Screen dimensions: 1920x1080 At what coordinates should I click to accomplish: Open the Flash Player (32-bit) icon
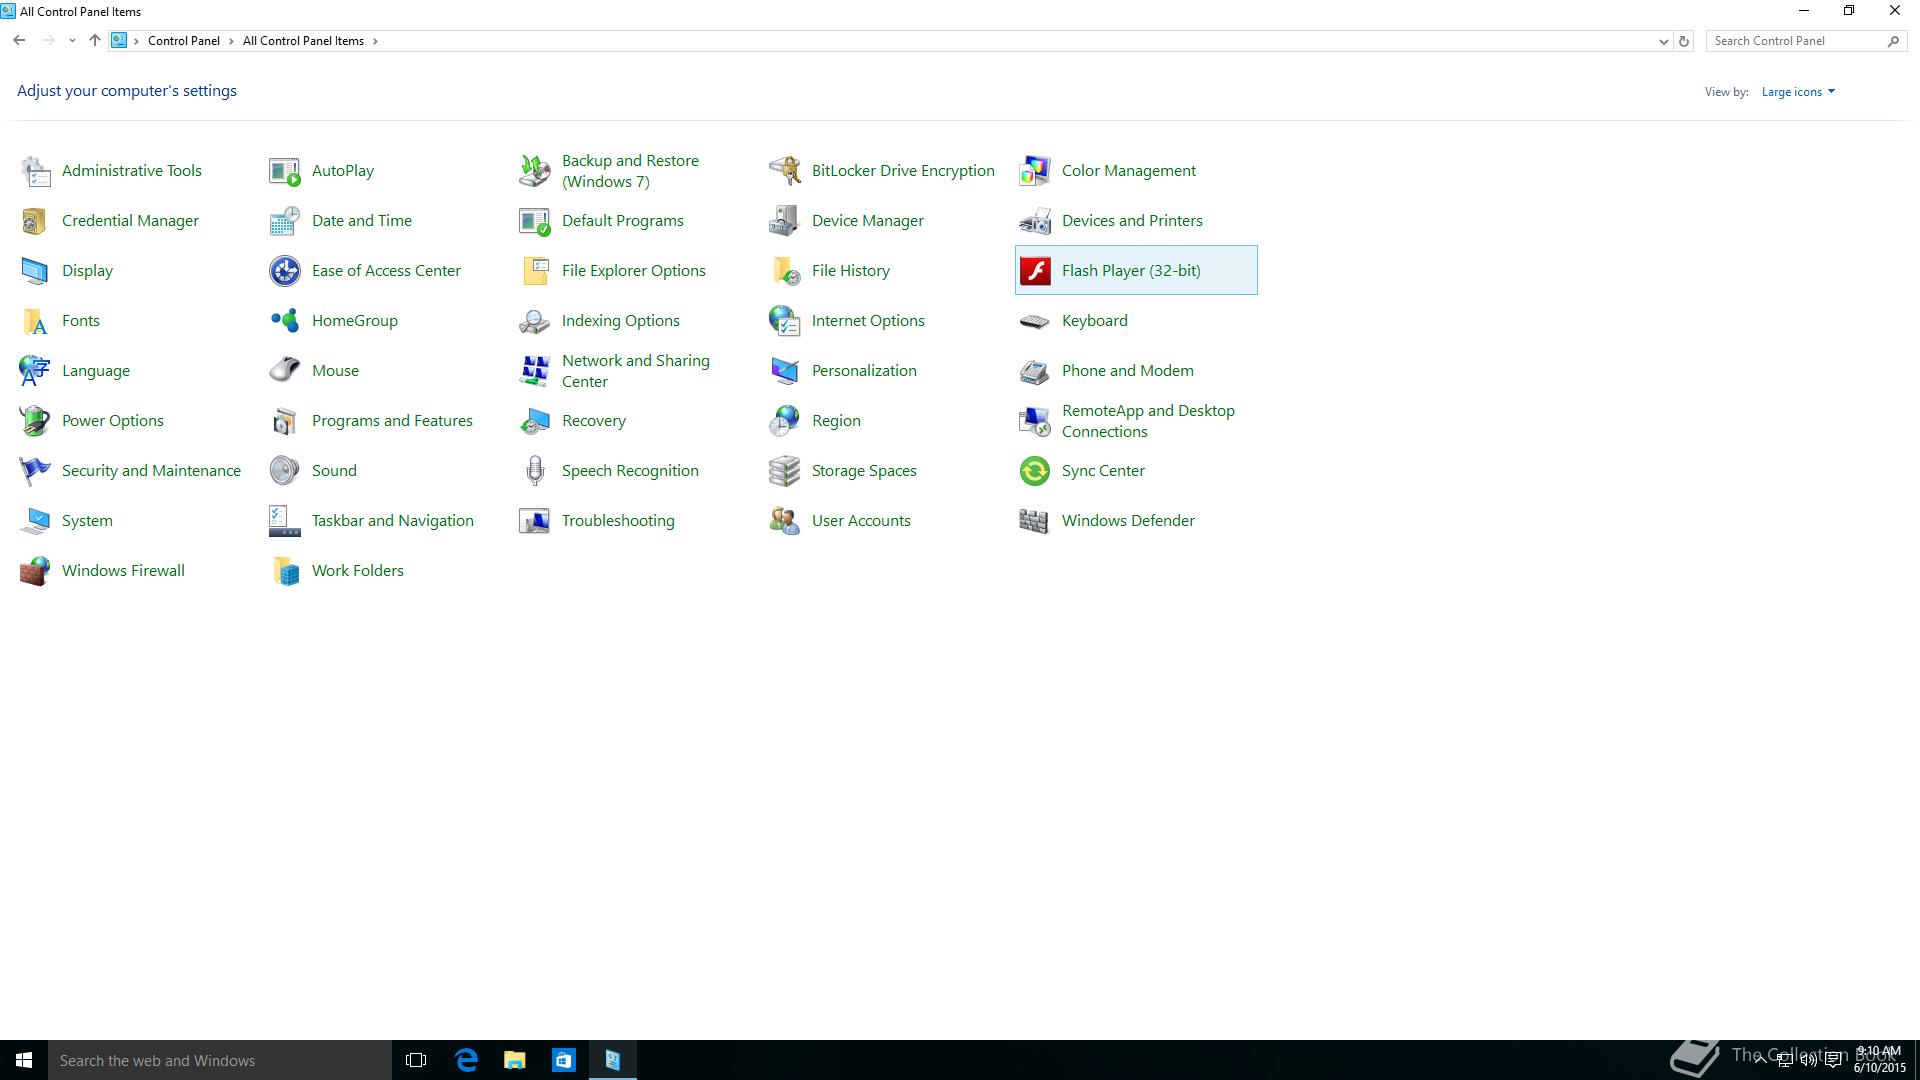(1035, 271)
